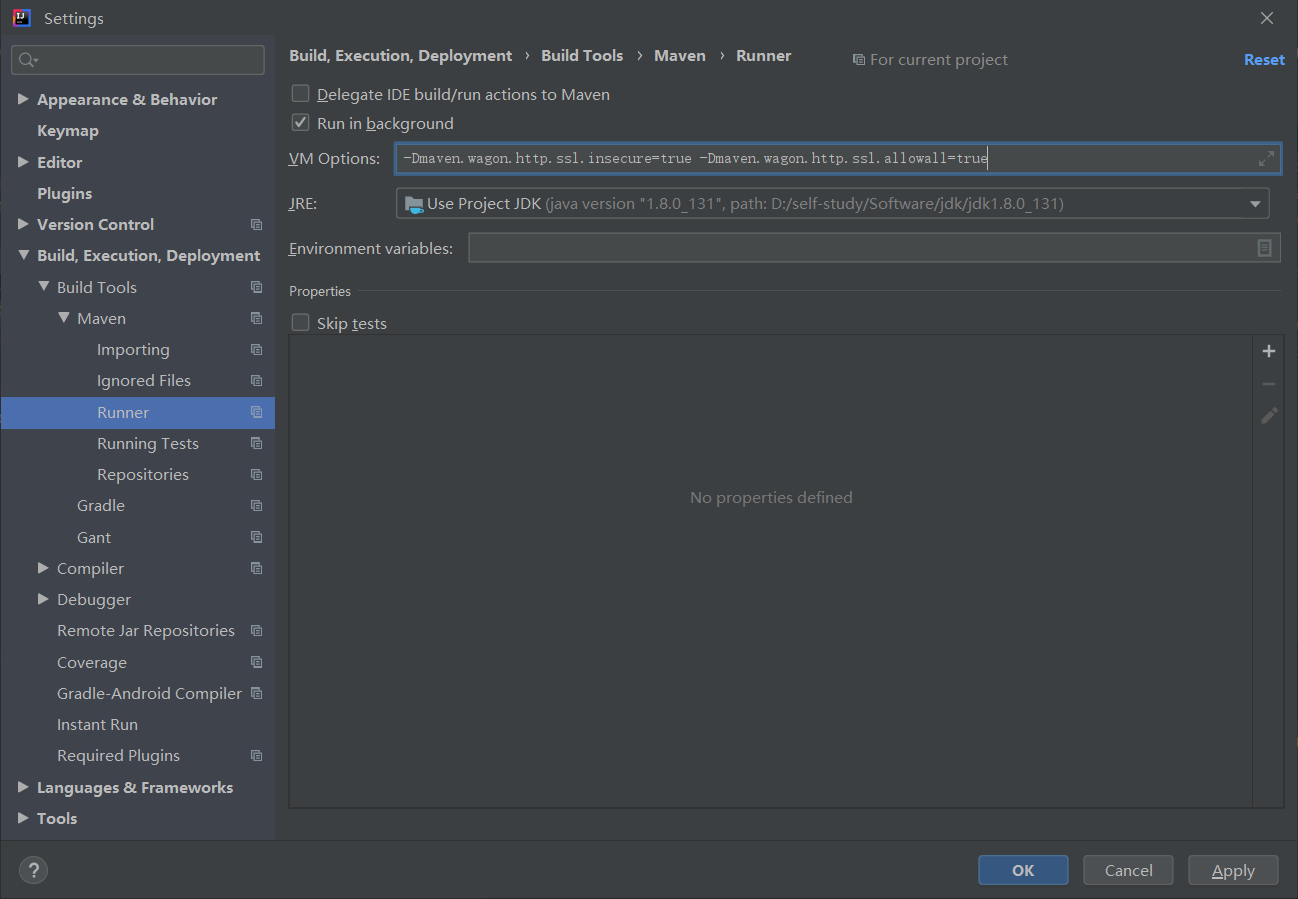Click the project-level icon beside Gradle-Android Compiler

pyautogui.click(x=256, y=694)
